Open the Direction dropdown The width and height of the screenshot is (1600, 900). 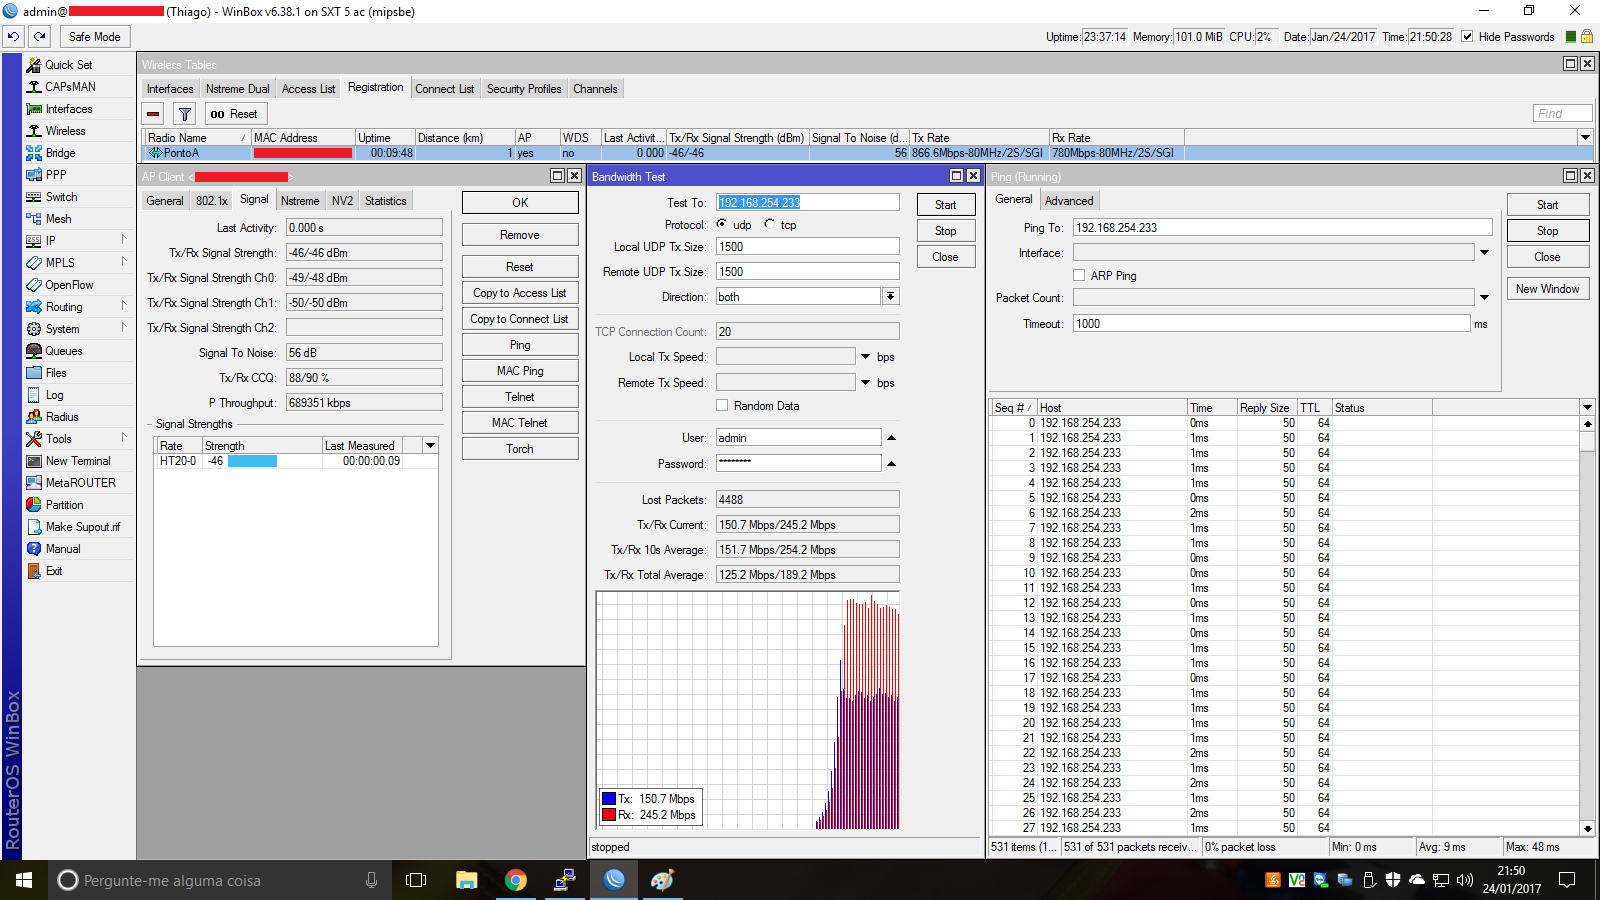[x=890, y=297]
